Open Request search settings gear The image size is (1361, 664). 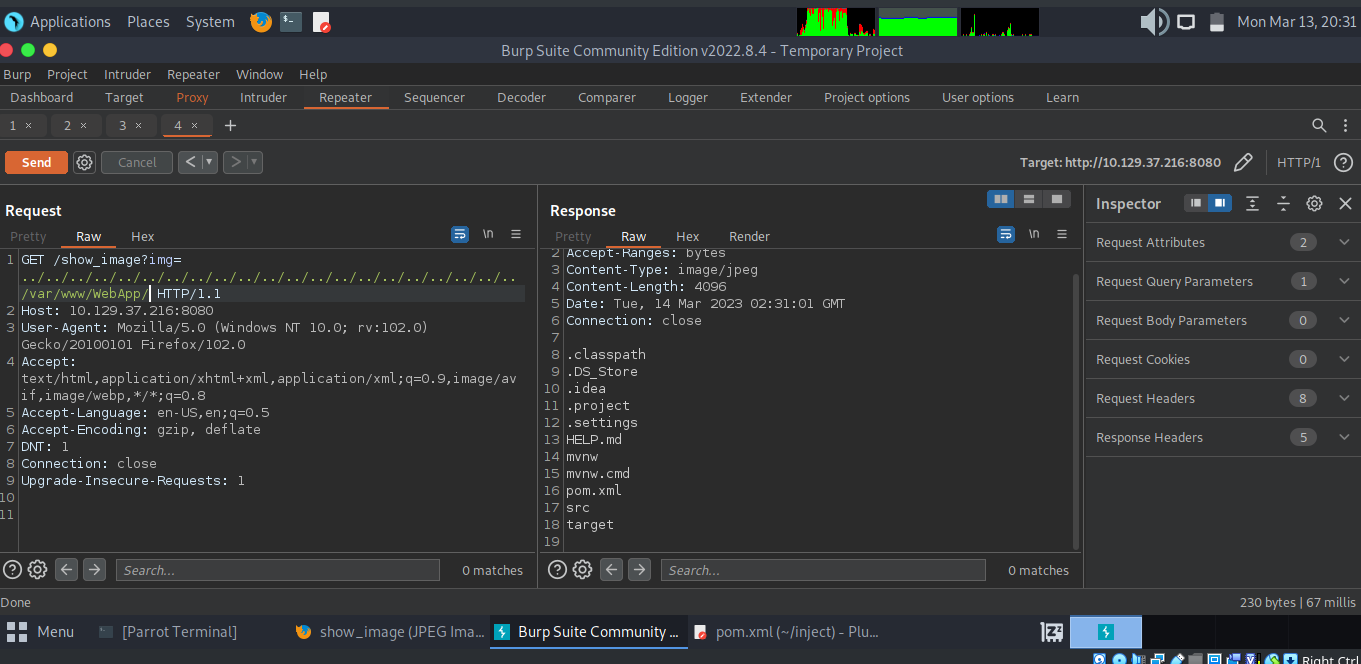coord(37,570)
